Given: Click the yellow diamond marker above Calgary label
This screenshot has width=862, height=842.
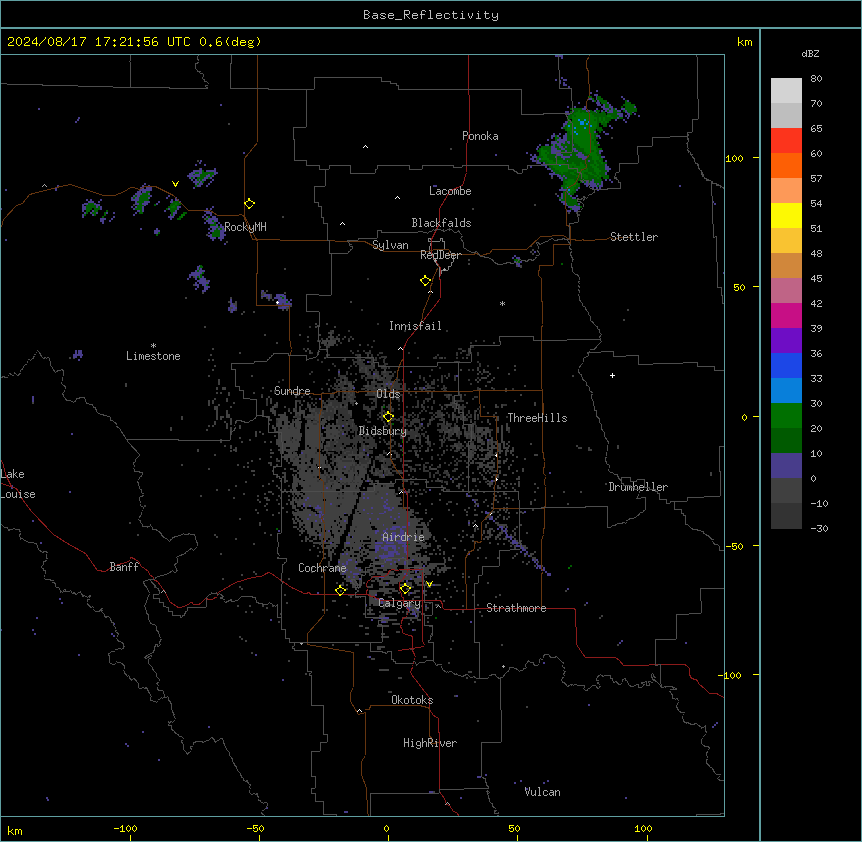Looking at the screenshot, I should point(405,589).
